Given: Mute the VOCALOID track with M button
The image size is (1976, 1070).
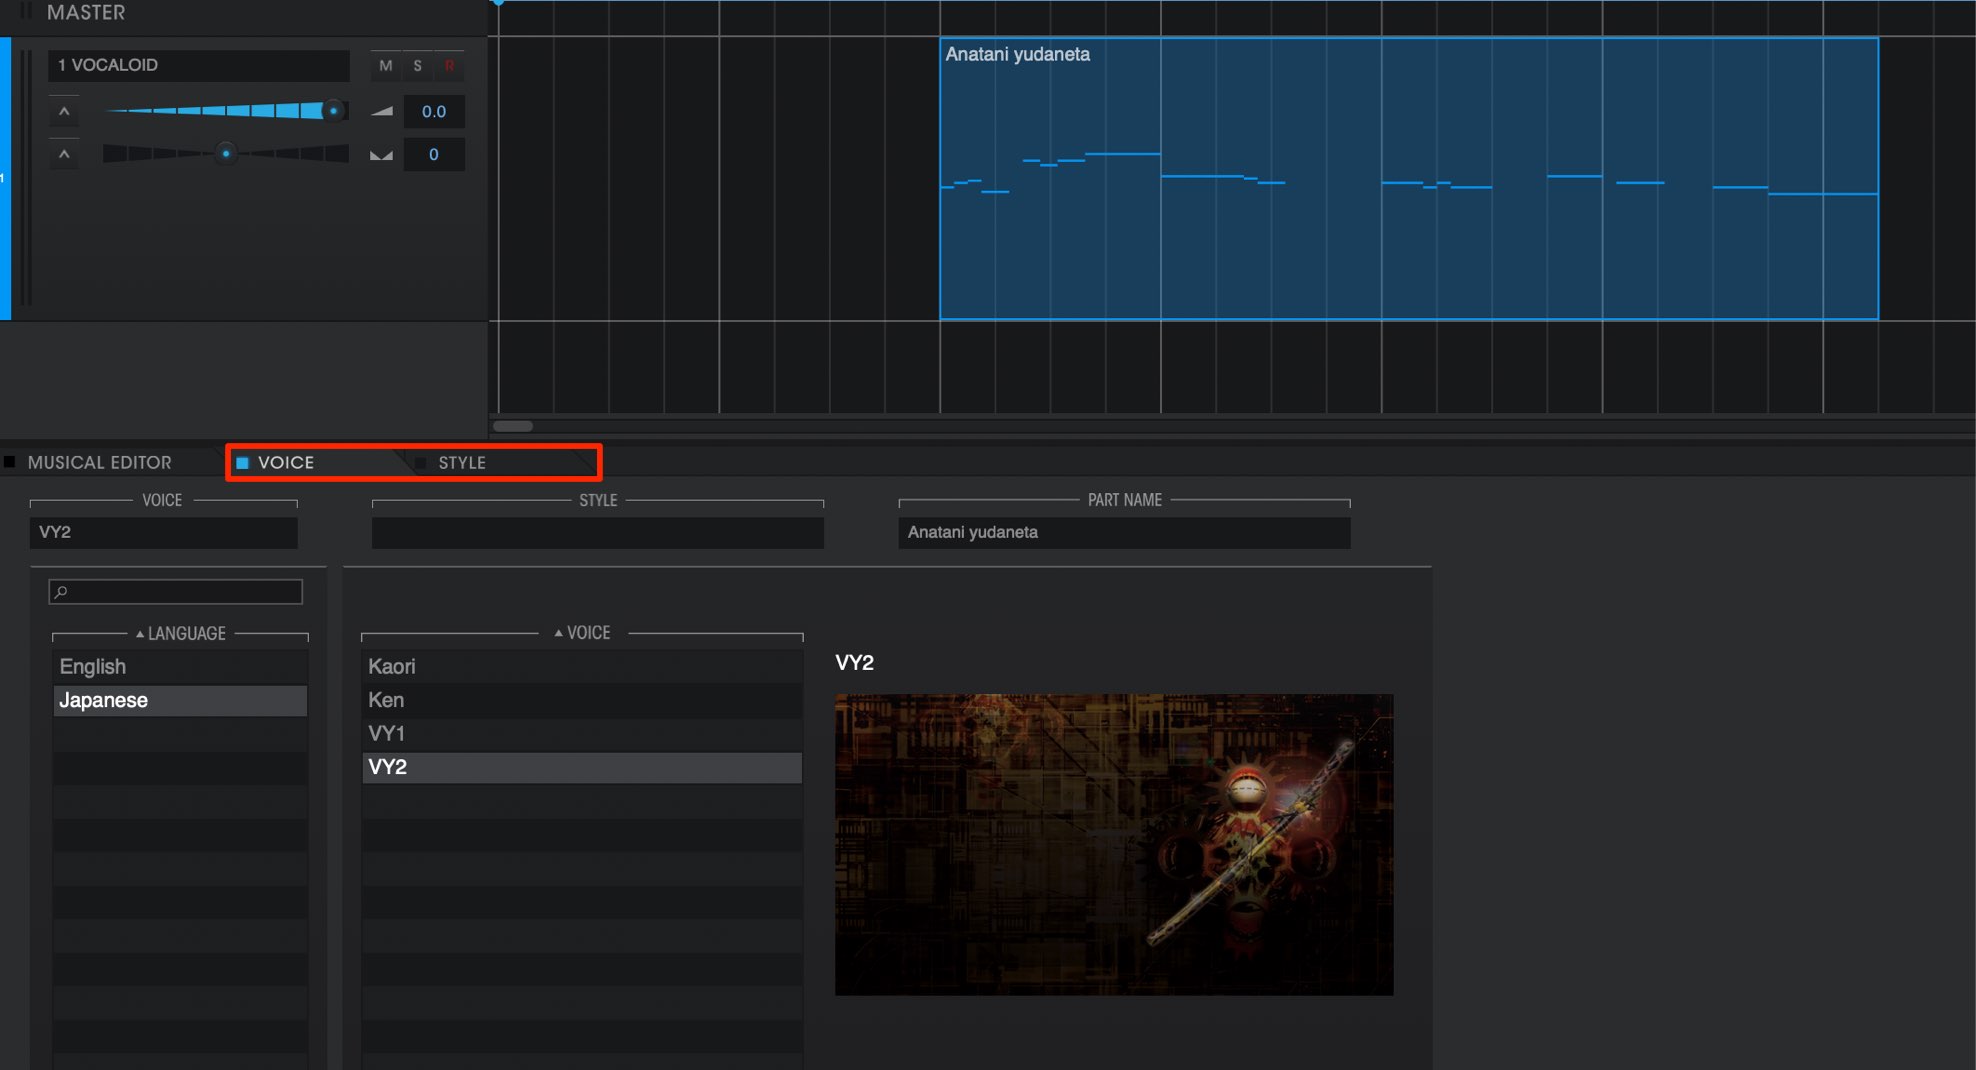Looking at the screenshot, I should [x=385, y=66].
